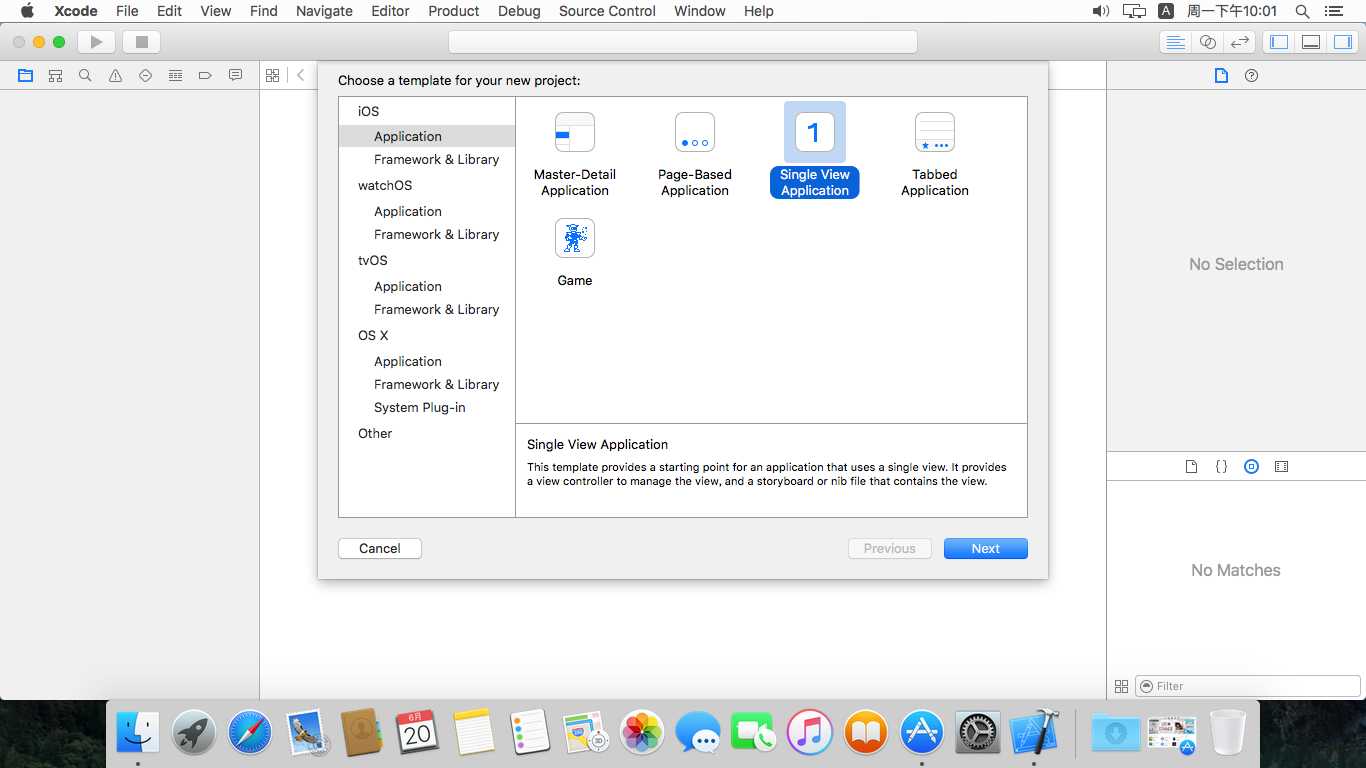This screenshot has height=768, width=1366.
Task: Open the Symbol navigator
Action: 55,75
